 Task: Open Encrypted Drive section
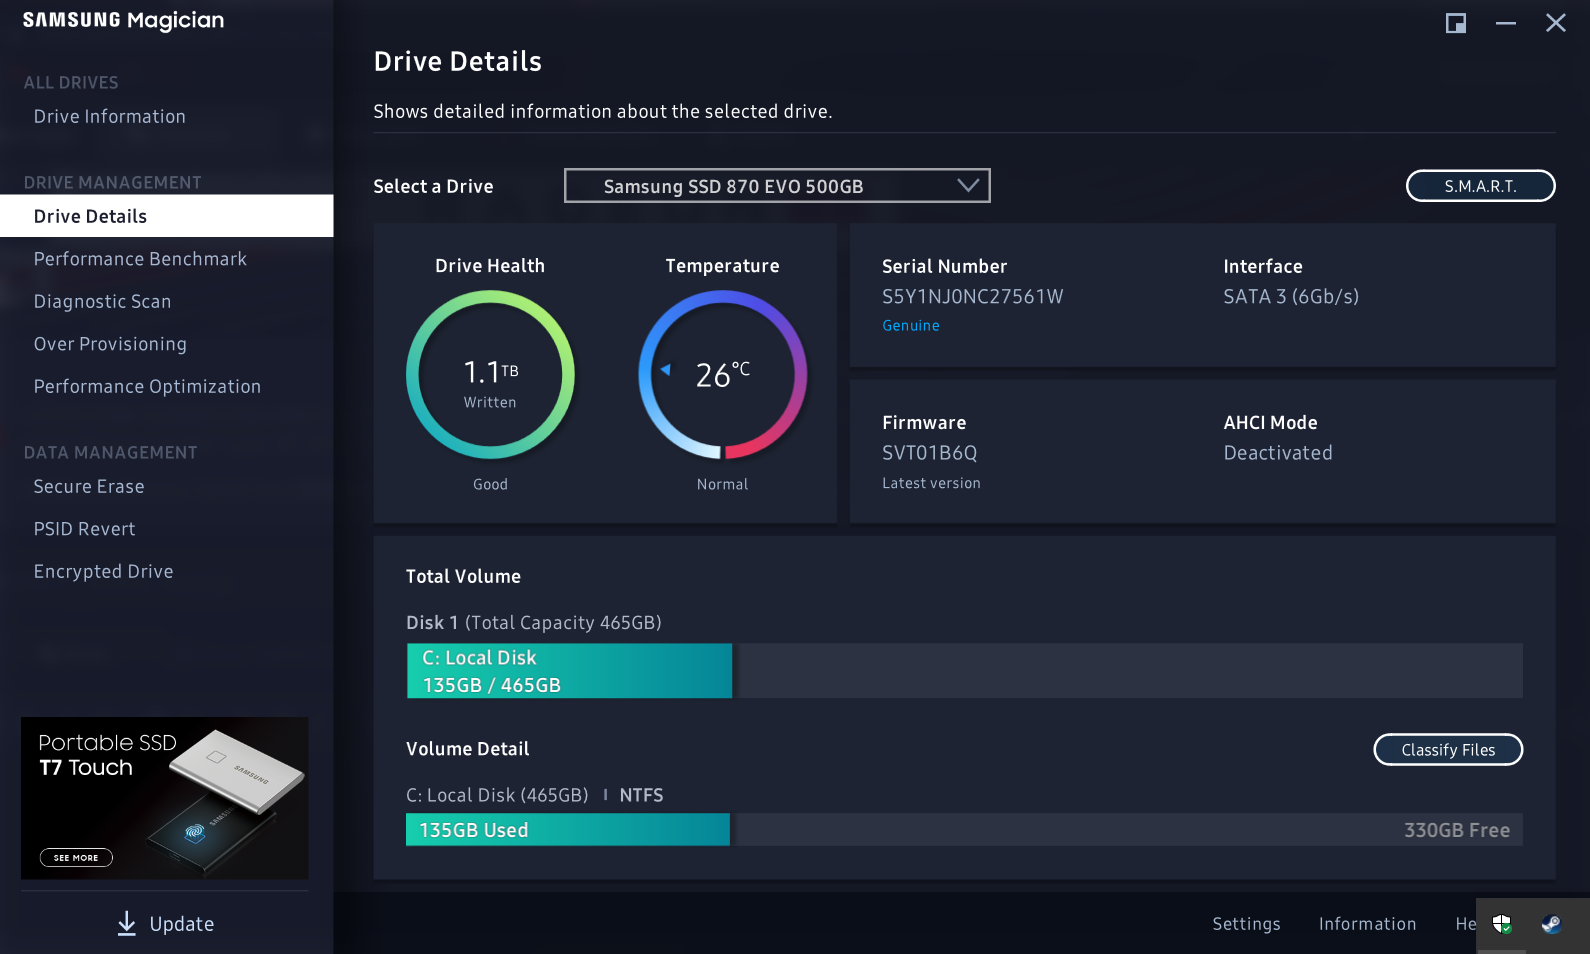(104, 572)
